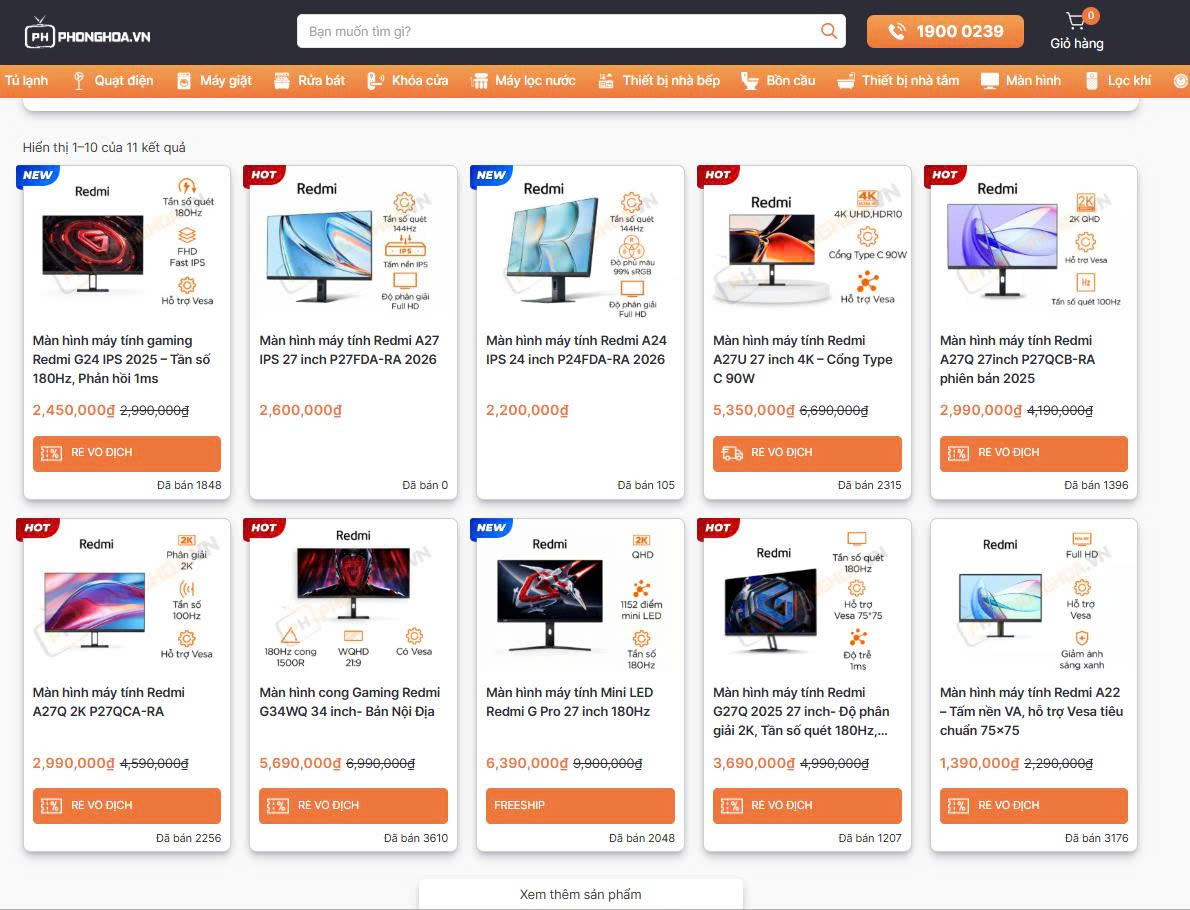Viewport: 1190px width, 910px height.
Task: Click the PhongHoa.vn logo
Action: 88,35
